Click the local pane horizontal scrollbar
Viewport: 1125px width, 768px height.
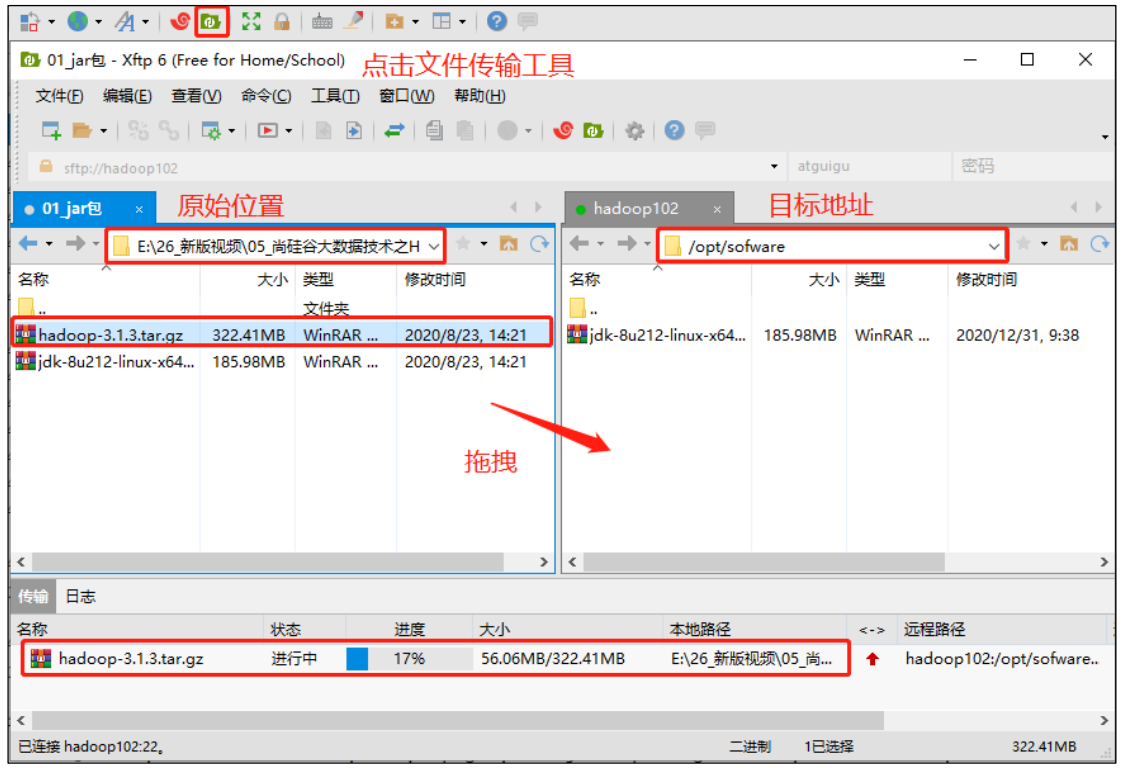[268, 562]
